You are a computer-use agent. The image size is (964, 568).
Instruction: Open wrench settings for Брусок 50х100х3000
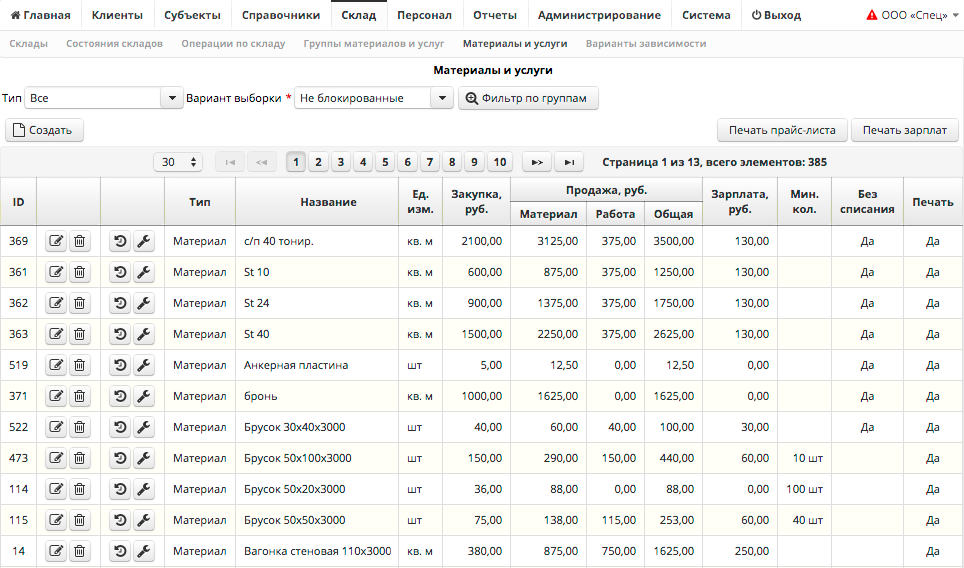click(144, 458)
